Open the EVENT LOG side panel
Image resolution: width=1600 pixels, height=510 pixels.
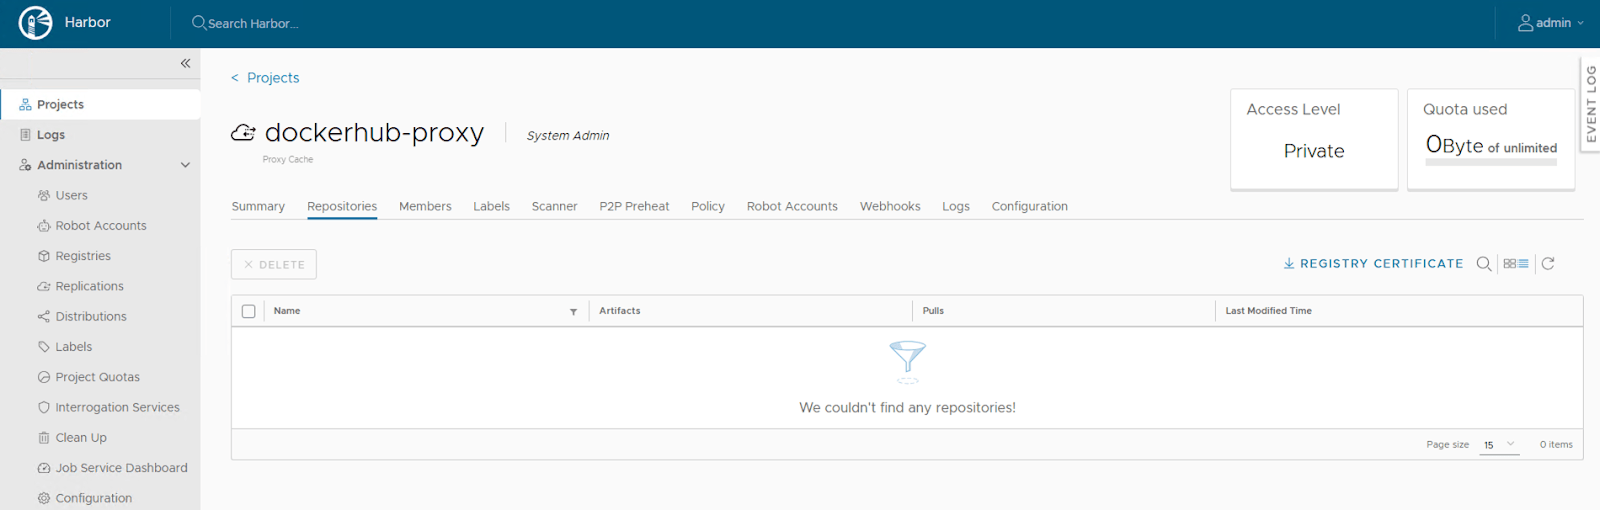pos(1590,104)
